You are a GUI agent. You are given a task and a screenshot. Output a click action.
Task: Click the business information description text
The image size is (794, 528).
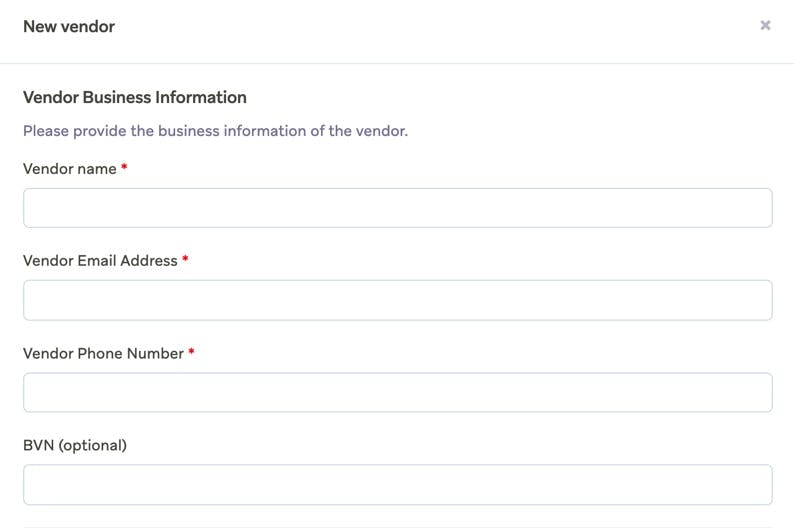point(215,131)
